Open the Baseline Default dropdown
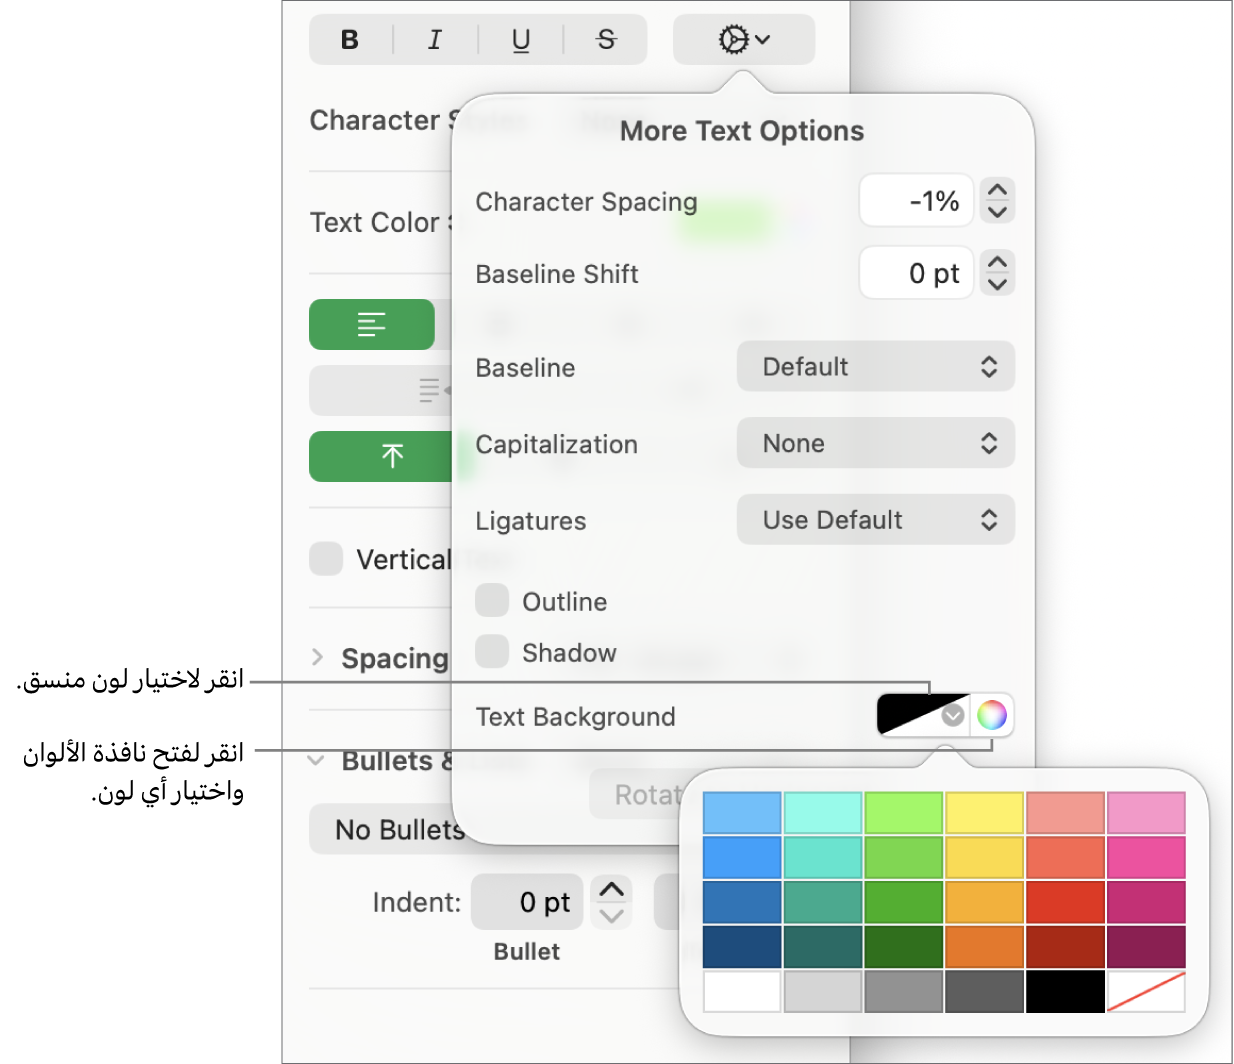This screenshot has width=1234, height=1064. point(876,367)
